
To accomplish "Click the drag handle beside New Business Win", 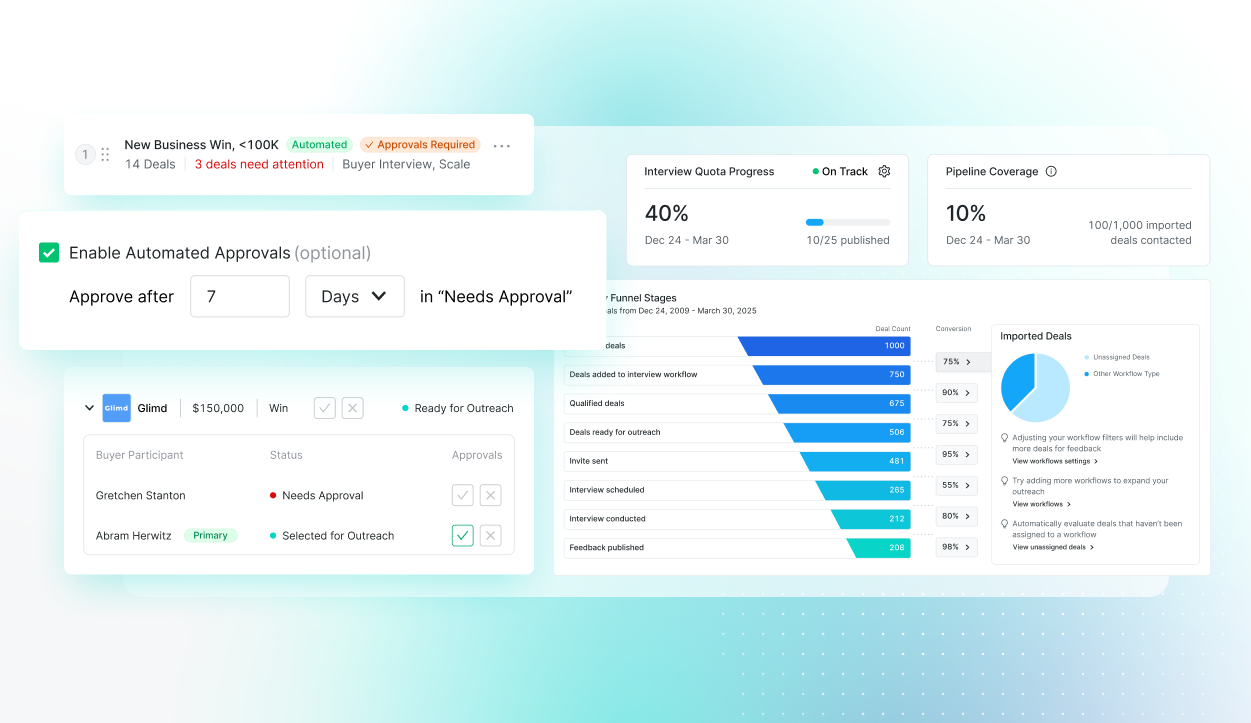I will pyautogui.click(x=105, y=155).
